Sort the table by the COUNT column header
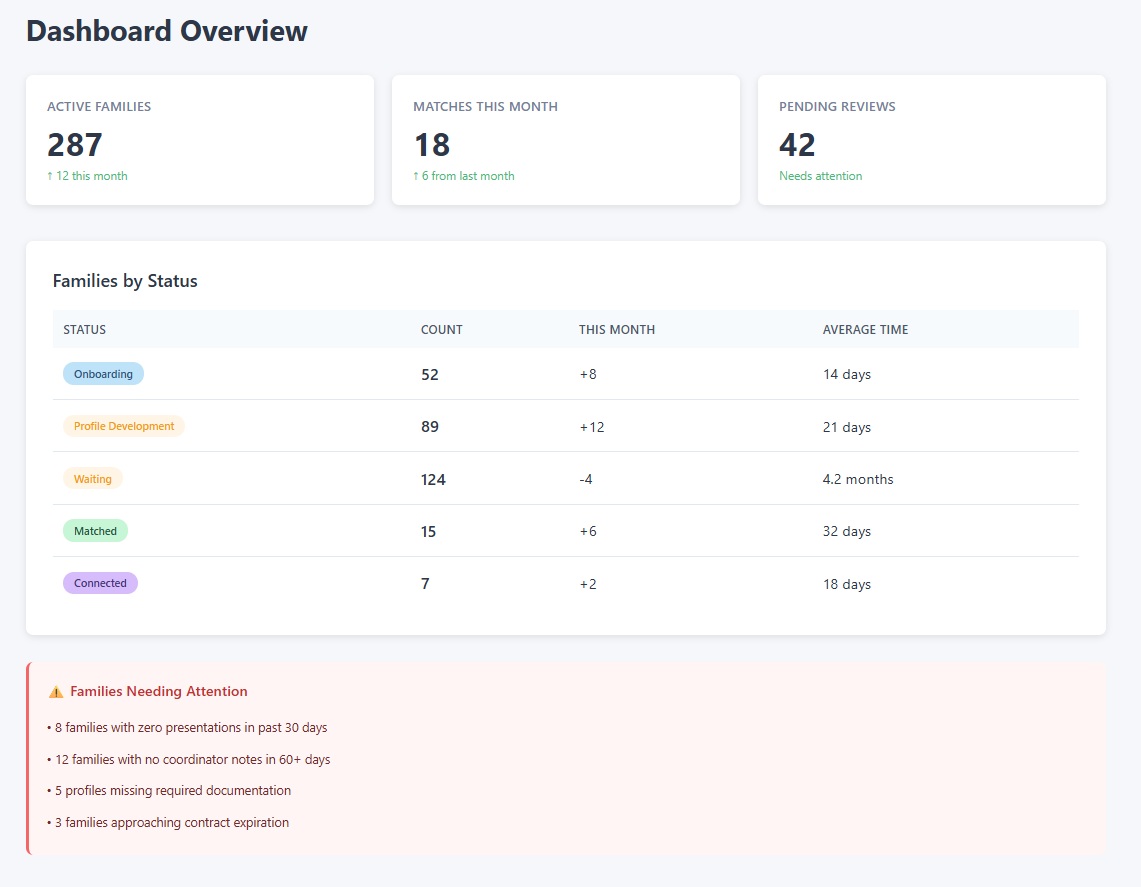 pos(441,329)
